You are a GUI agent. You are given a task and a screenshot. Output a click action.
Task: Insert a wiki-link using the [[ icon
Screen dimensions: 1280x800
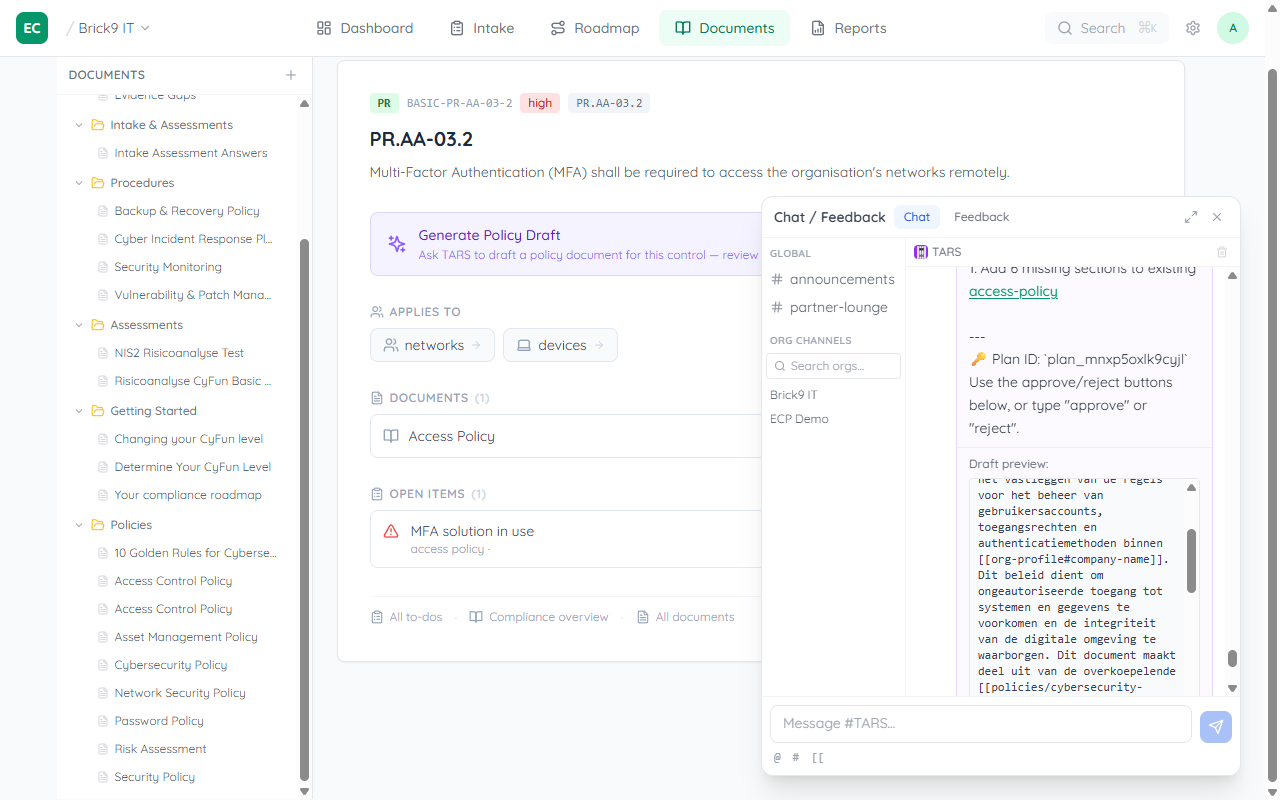[x=817, y=758]
